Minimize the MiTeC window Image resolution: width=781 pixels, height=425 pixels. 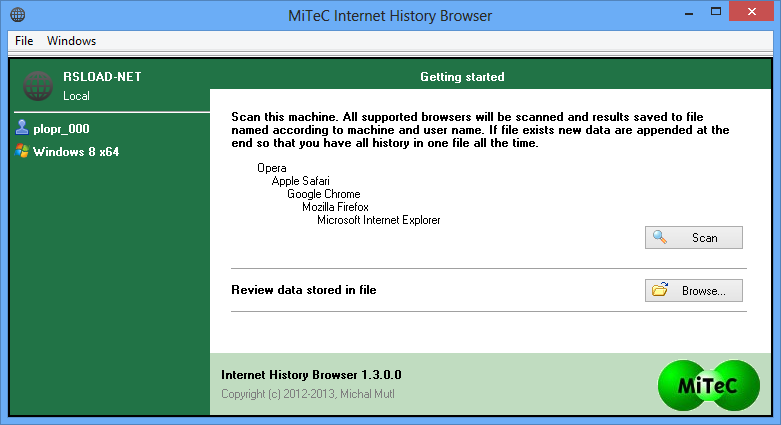click(x=689, y=12)
